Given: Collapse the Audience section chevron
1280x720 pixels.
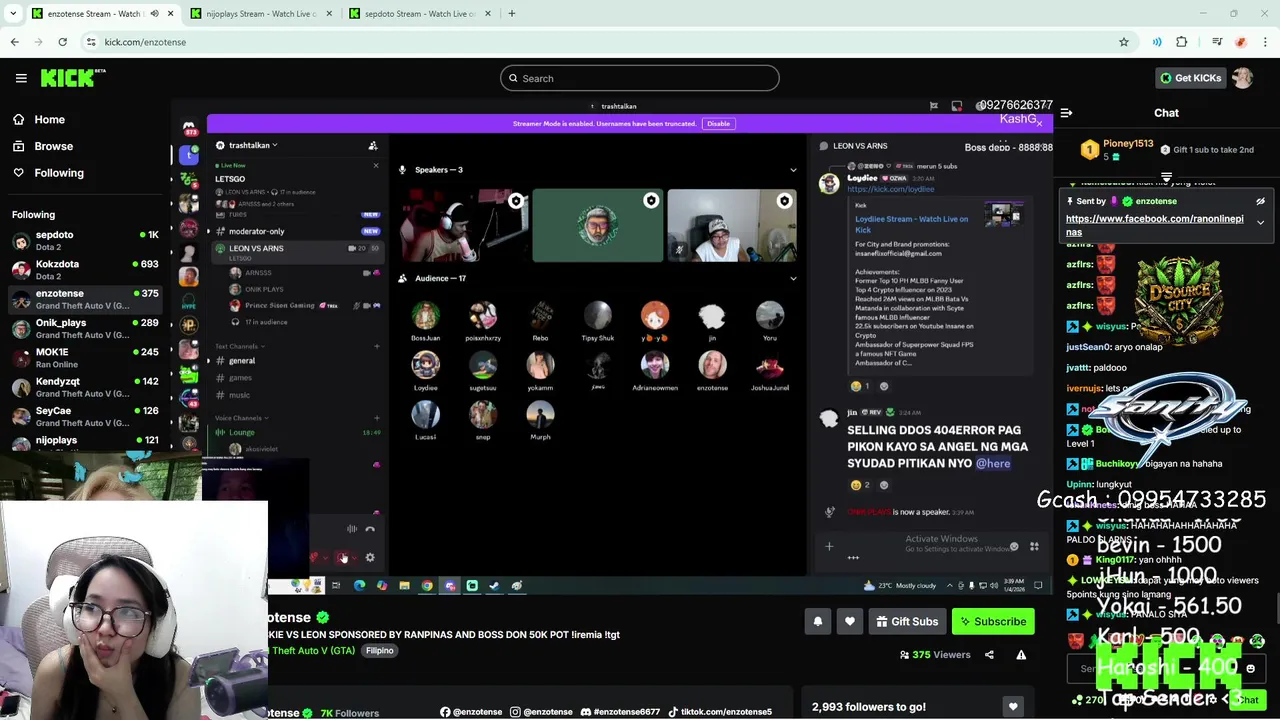Looking at the screenshot, I should point(793,279).
